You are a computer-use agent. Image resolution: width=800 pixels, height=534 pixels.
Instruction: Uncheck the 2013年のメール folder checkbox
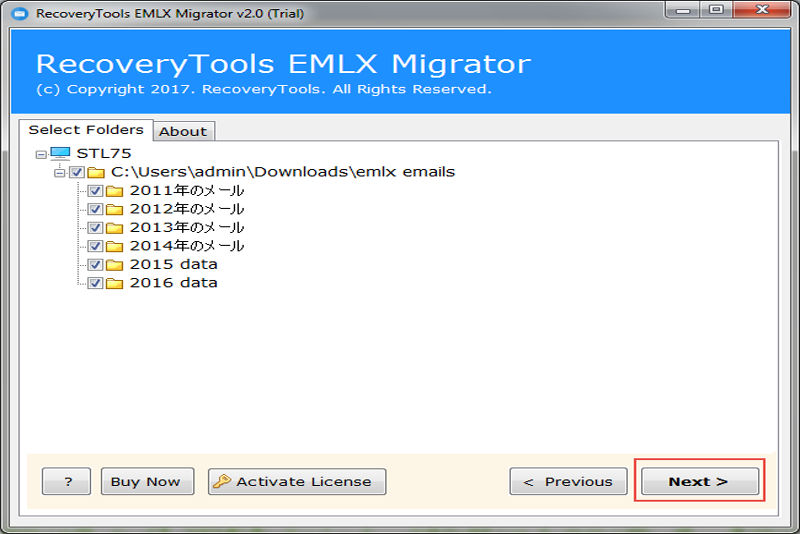pyautogui.click(x=95, y=227)
